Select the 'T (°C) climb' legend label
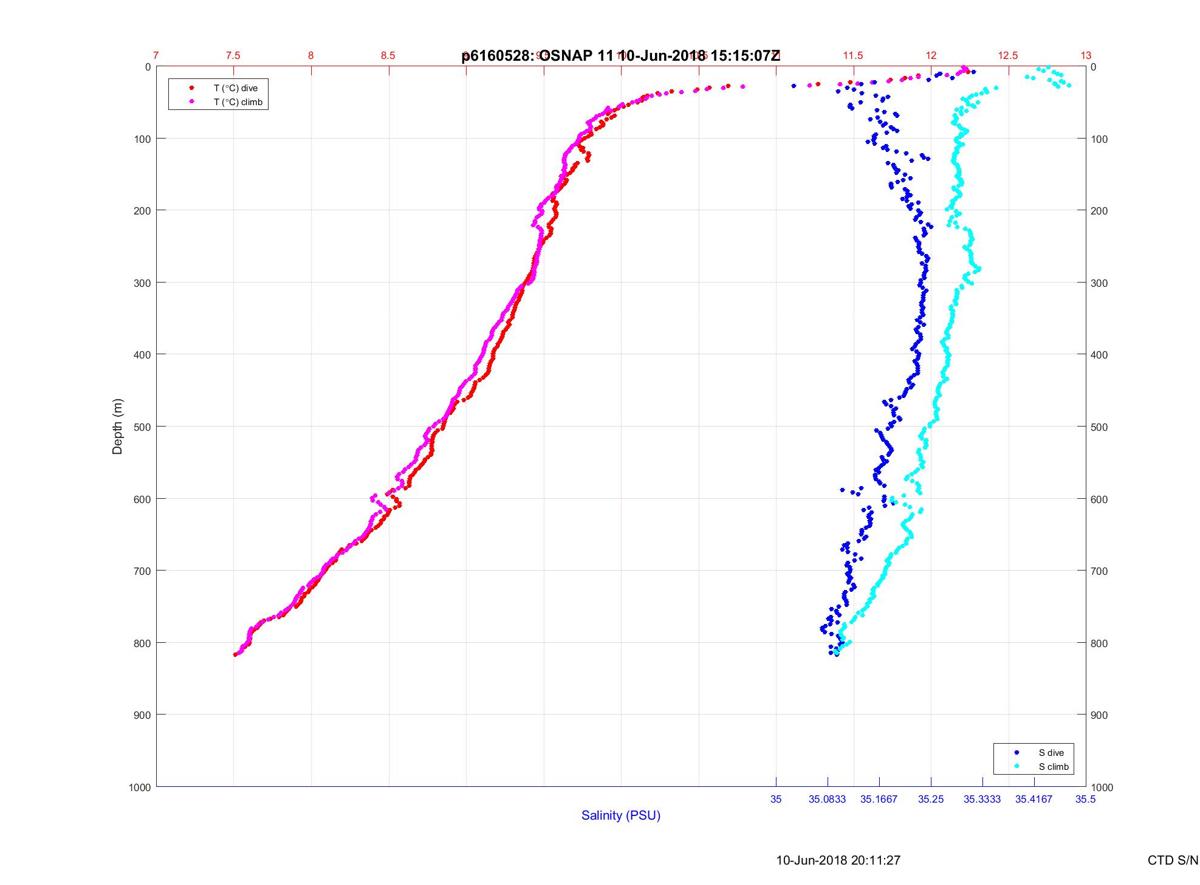Screen dimensions: 1200x885 [238, 102]
